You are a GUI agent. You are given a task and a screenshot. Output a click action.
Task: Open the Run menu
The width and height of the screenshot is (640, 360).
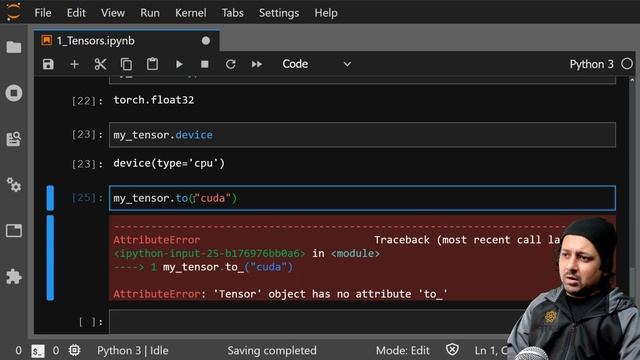pos(150,13)
